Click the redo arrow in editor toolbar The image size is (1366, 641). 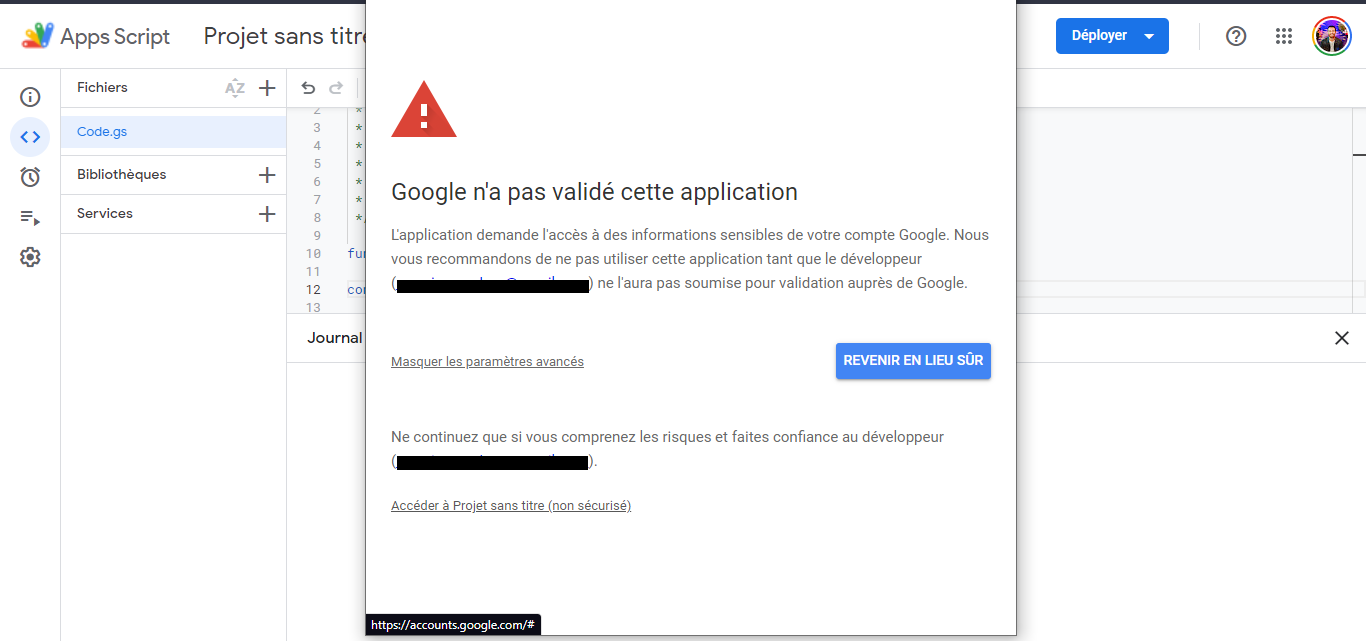tap(336, 88)
